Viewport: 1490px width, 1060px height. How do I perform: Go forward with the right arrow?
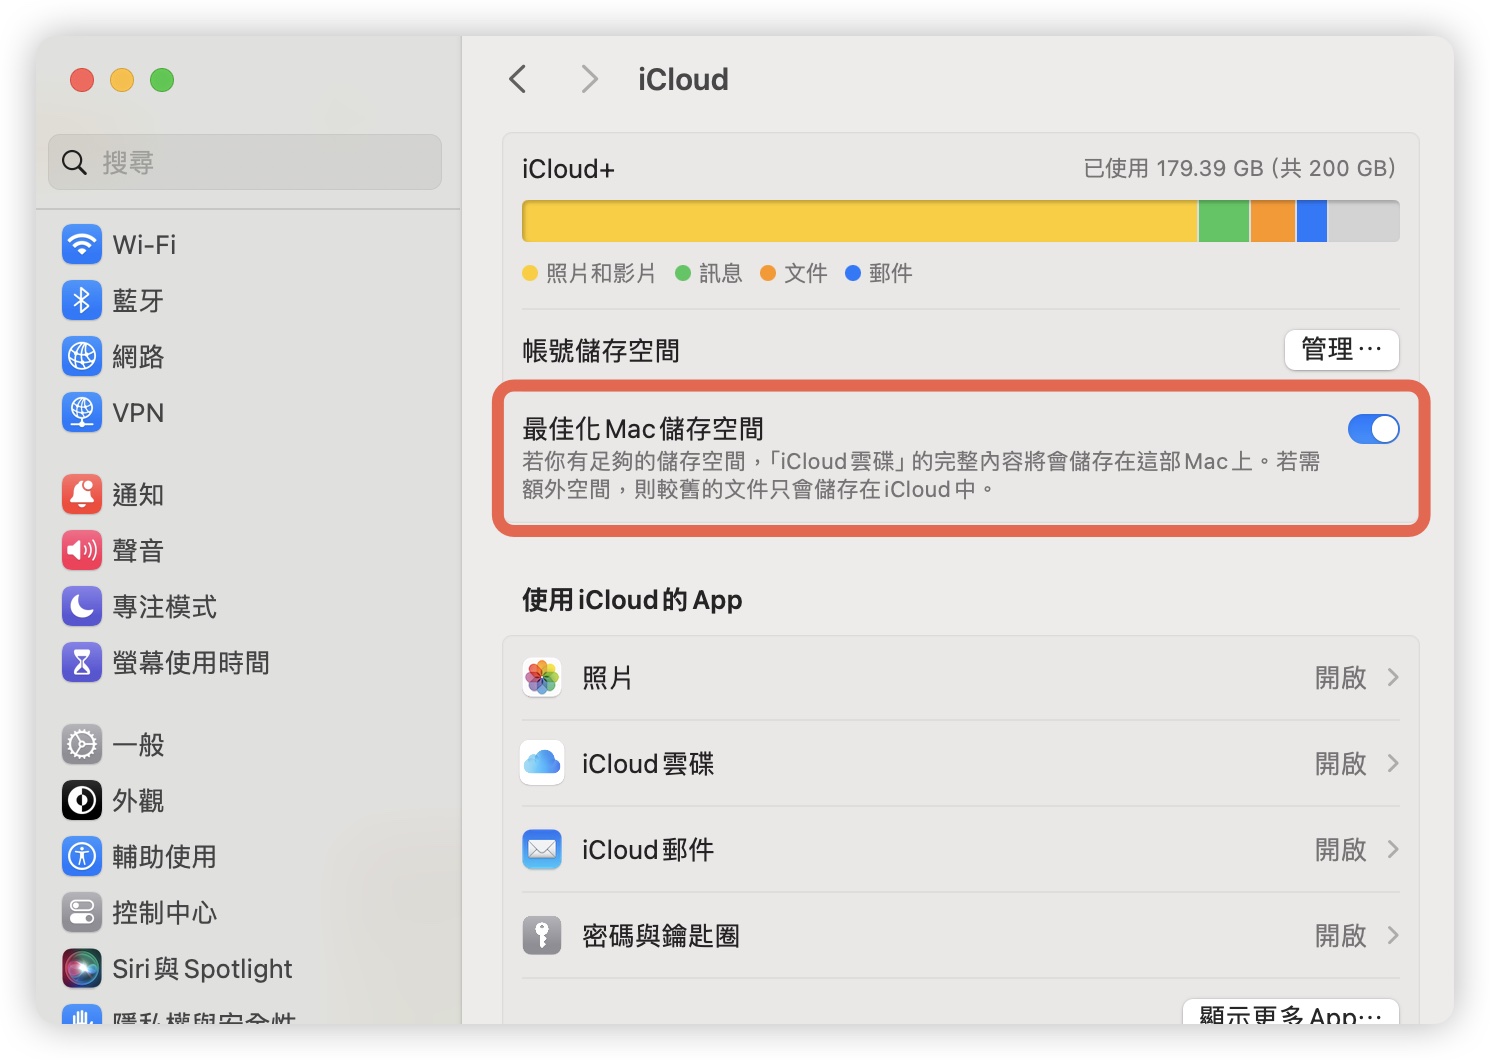coord(590,79)
